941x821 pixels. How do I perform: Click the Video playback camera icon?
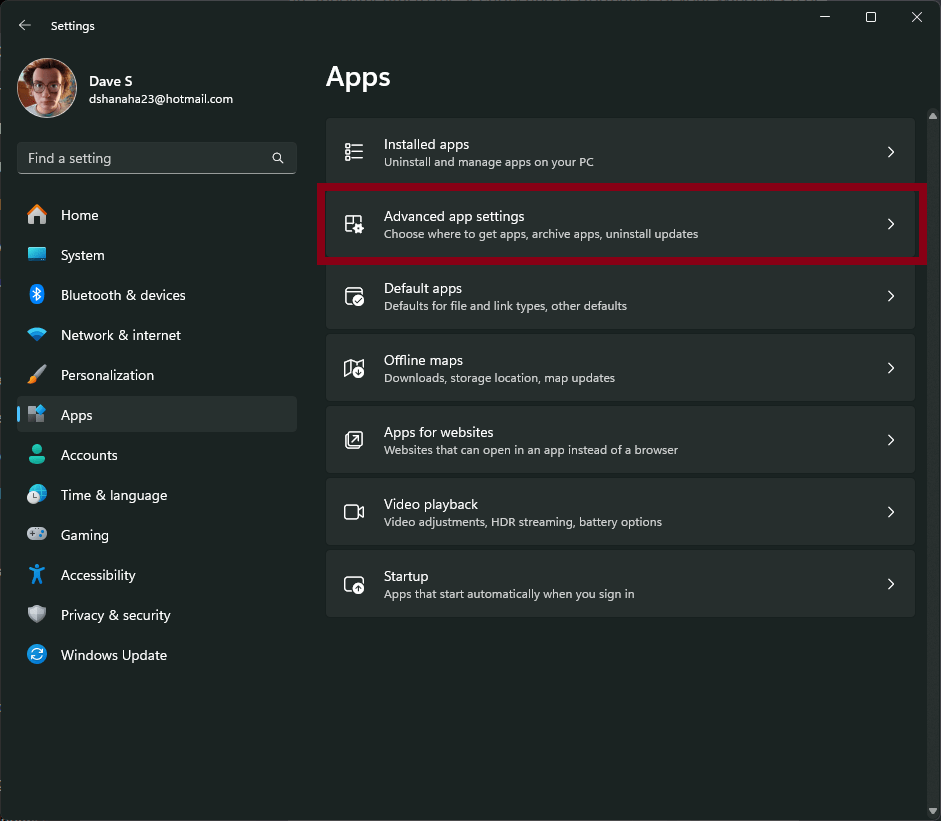353,512
